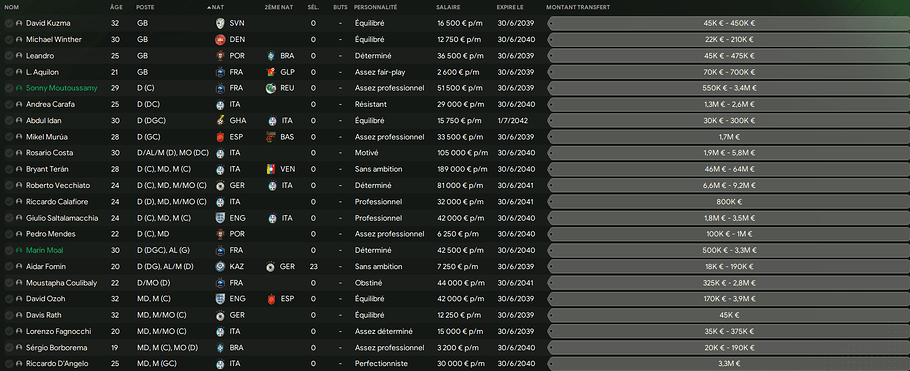Toggle the check circle for Rosario Costa
Image resolution: width=910 pixels, height=371 pixels.
click(x=9, y=153)
